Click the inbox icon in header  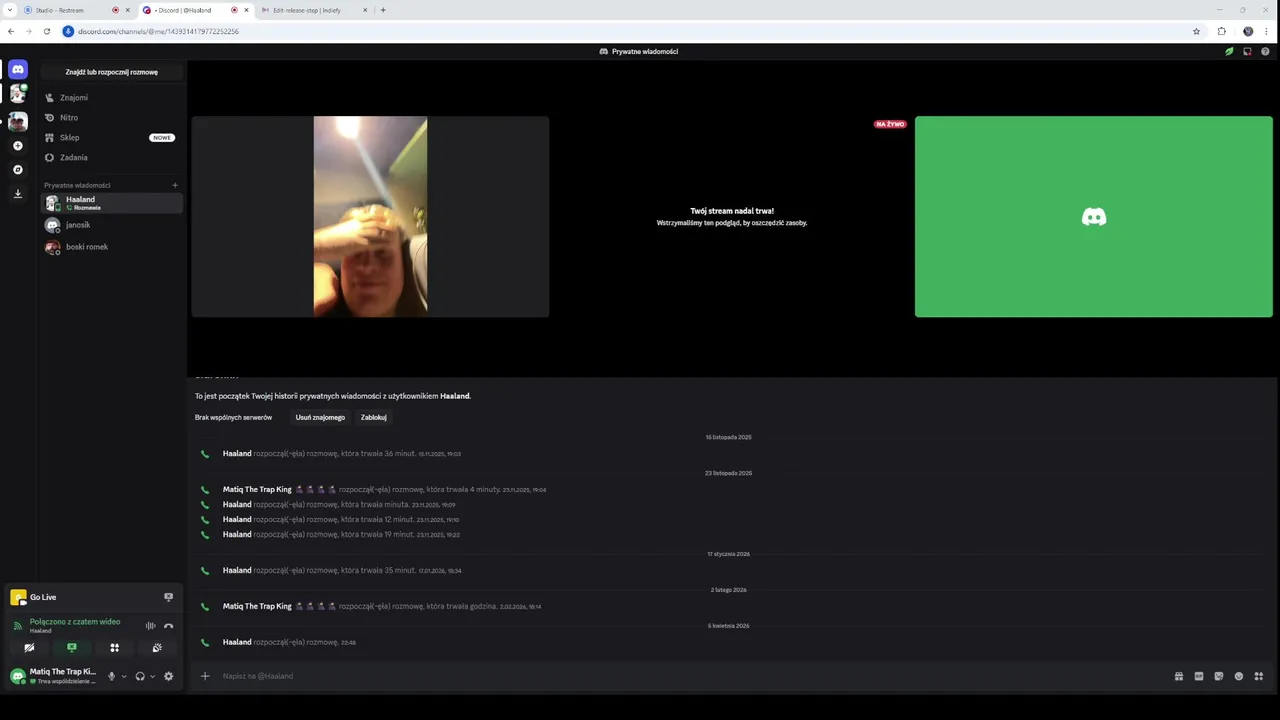(1247, 51)
